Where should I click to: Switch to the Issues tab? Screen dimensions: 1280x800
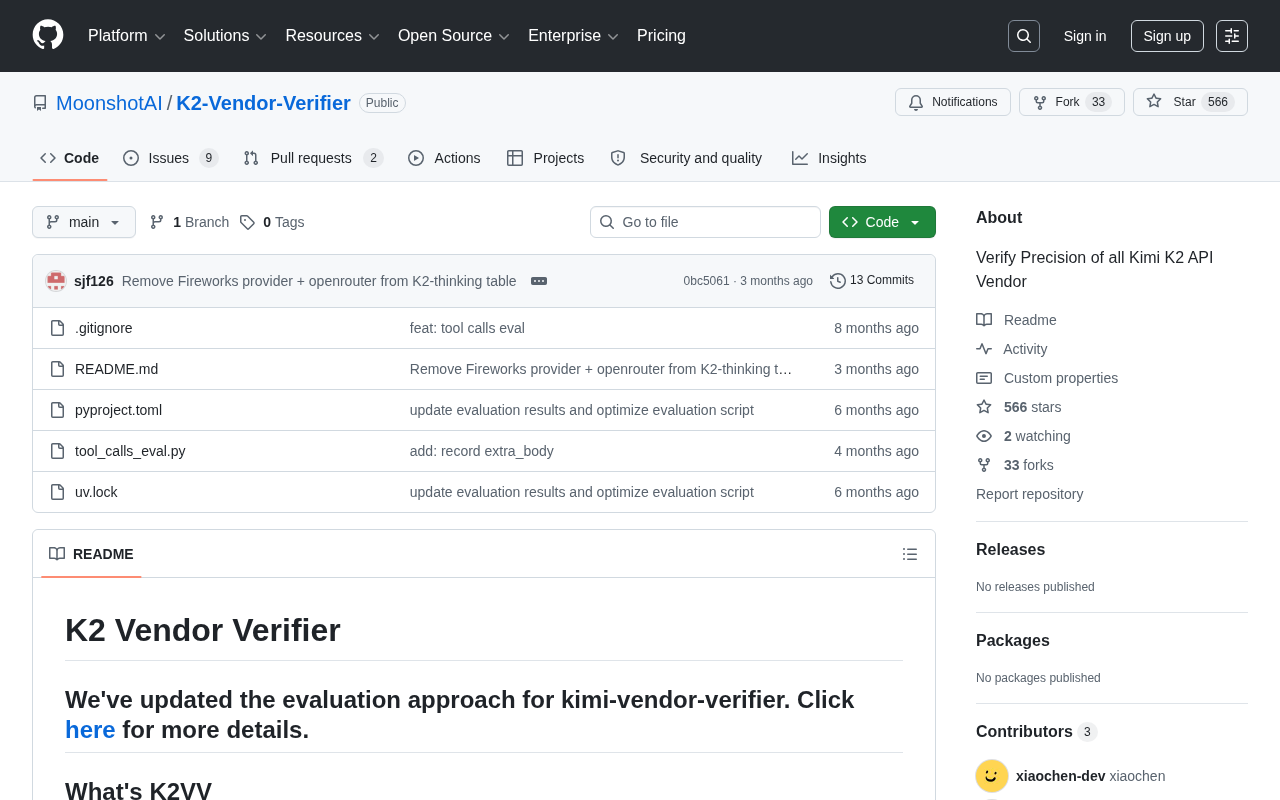pos(171,158)
